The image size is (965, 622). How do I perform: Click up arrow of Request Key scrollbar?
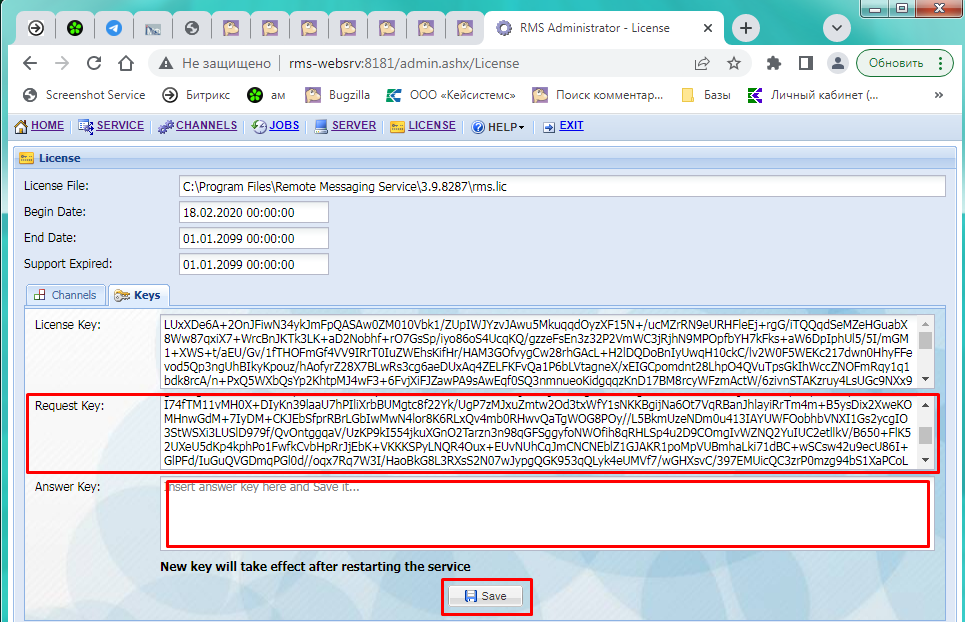point(926,405)
